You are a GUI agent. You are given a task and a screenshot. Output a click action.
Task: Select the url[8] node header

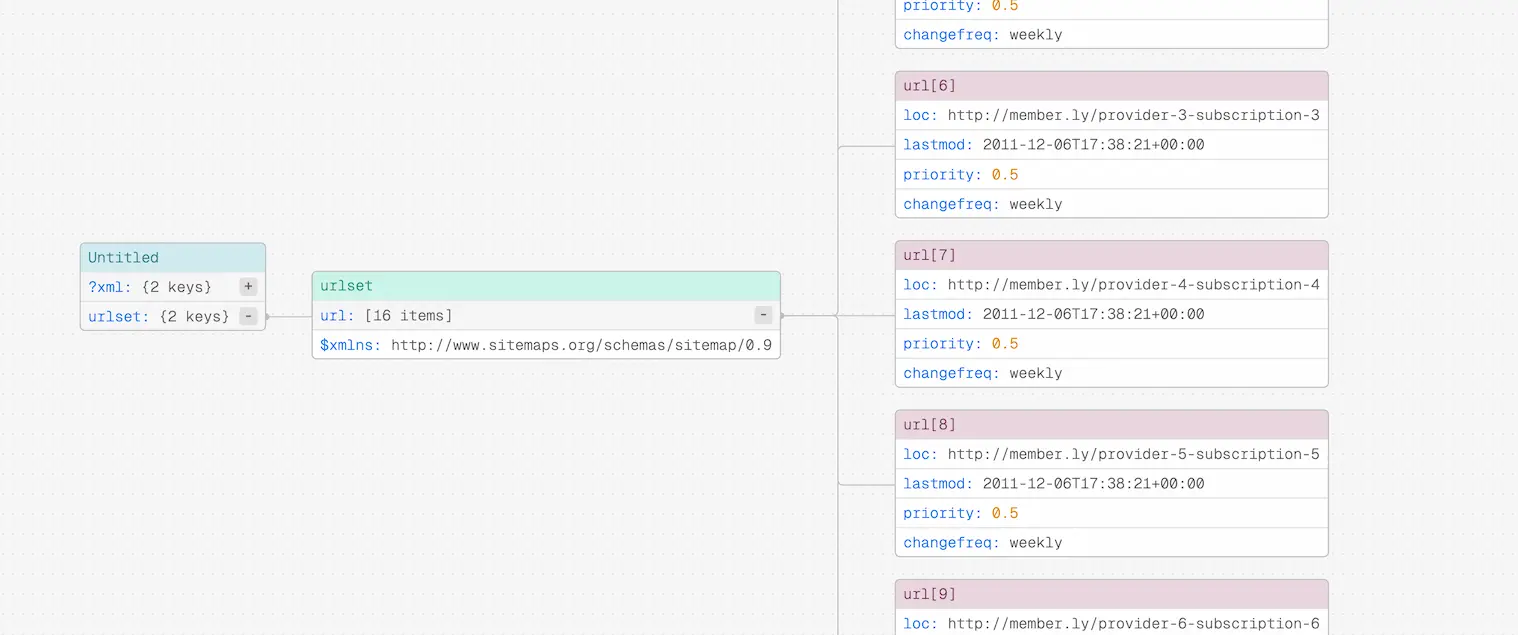click(1111, 424)
